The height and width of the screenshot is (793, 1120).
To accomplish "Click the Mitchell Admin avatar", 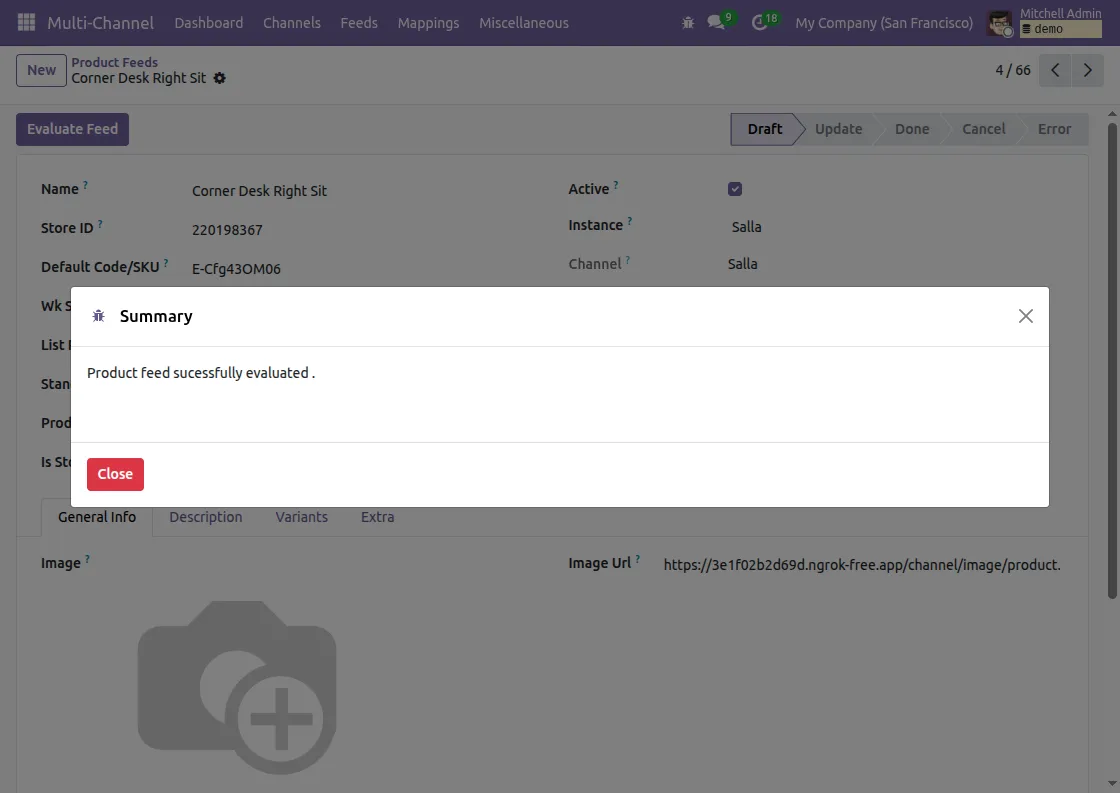I will tap(999, 23).
